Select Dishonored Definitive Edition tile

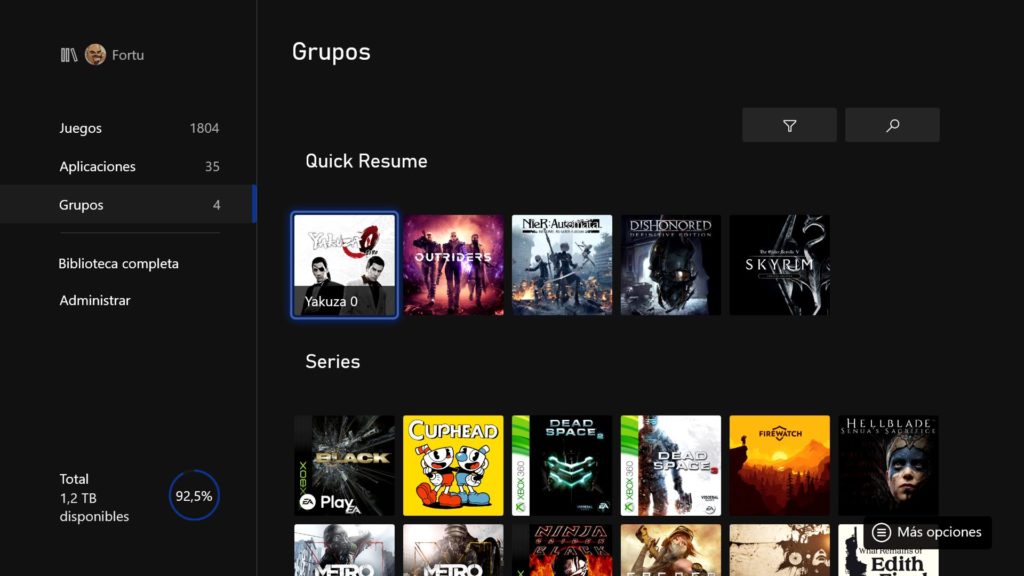[671, 265]
